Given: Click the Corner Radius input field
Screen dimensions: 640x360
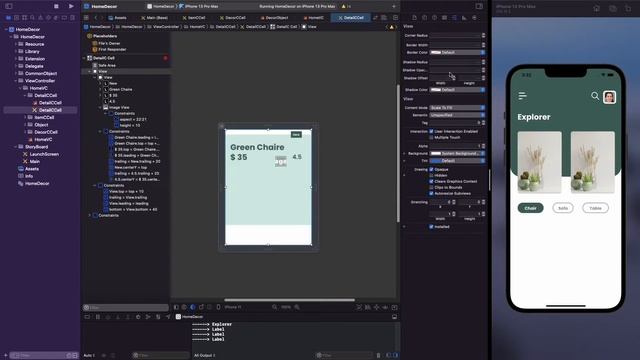Looking at the screenshot, I should [455, 36].
